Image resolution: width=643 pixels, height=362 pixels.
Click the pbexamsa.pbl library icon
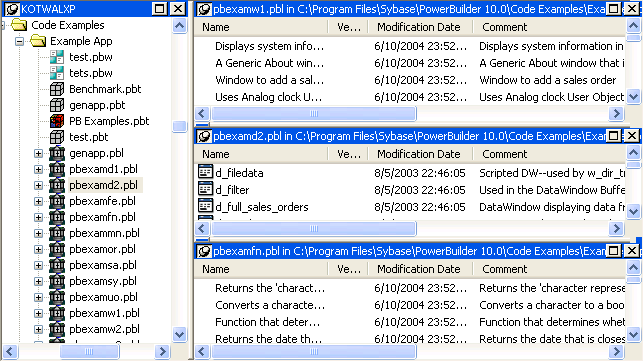pos(57,265)
